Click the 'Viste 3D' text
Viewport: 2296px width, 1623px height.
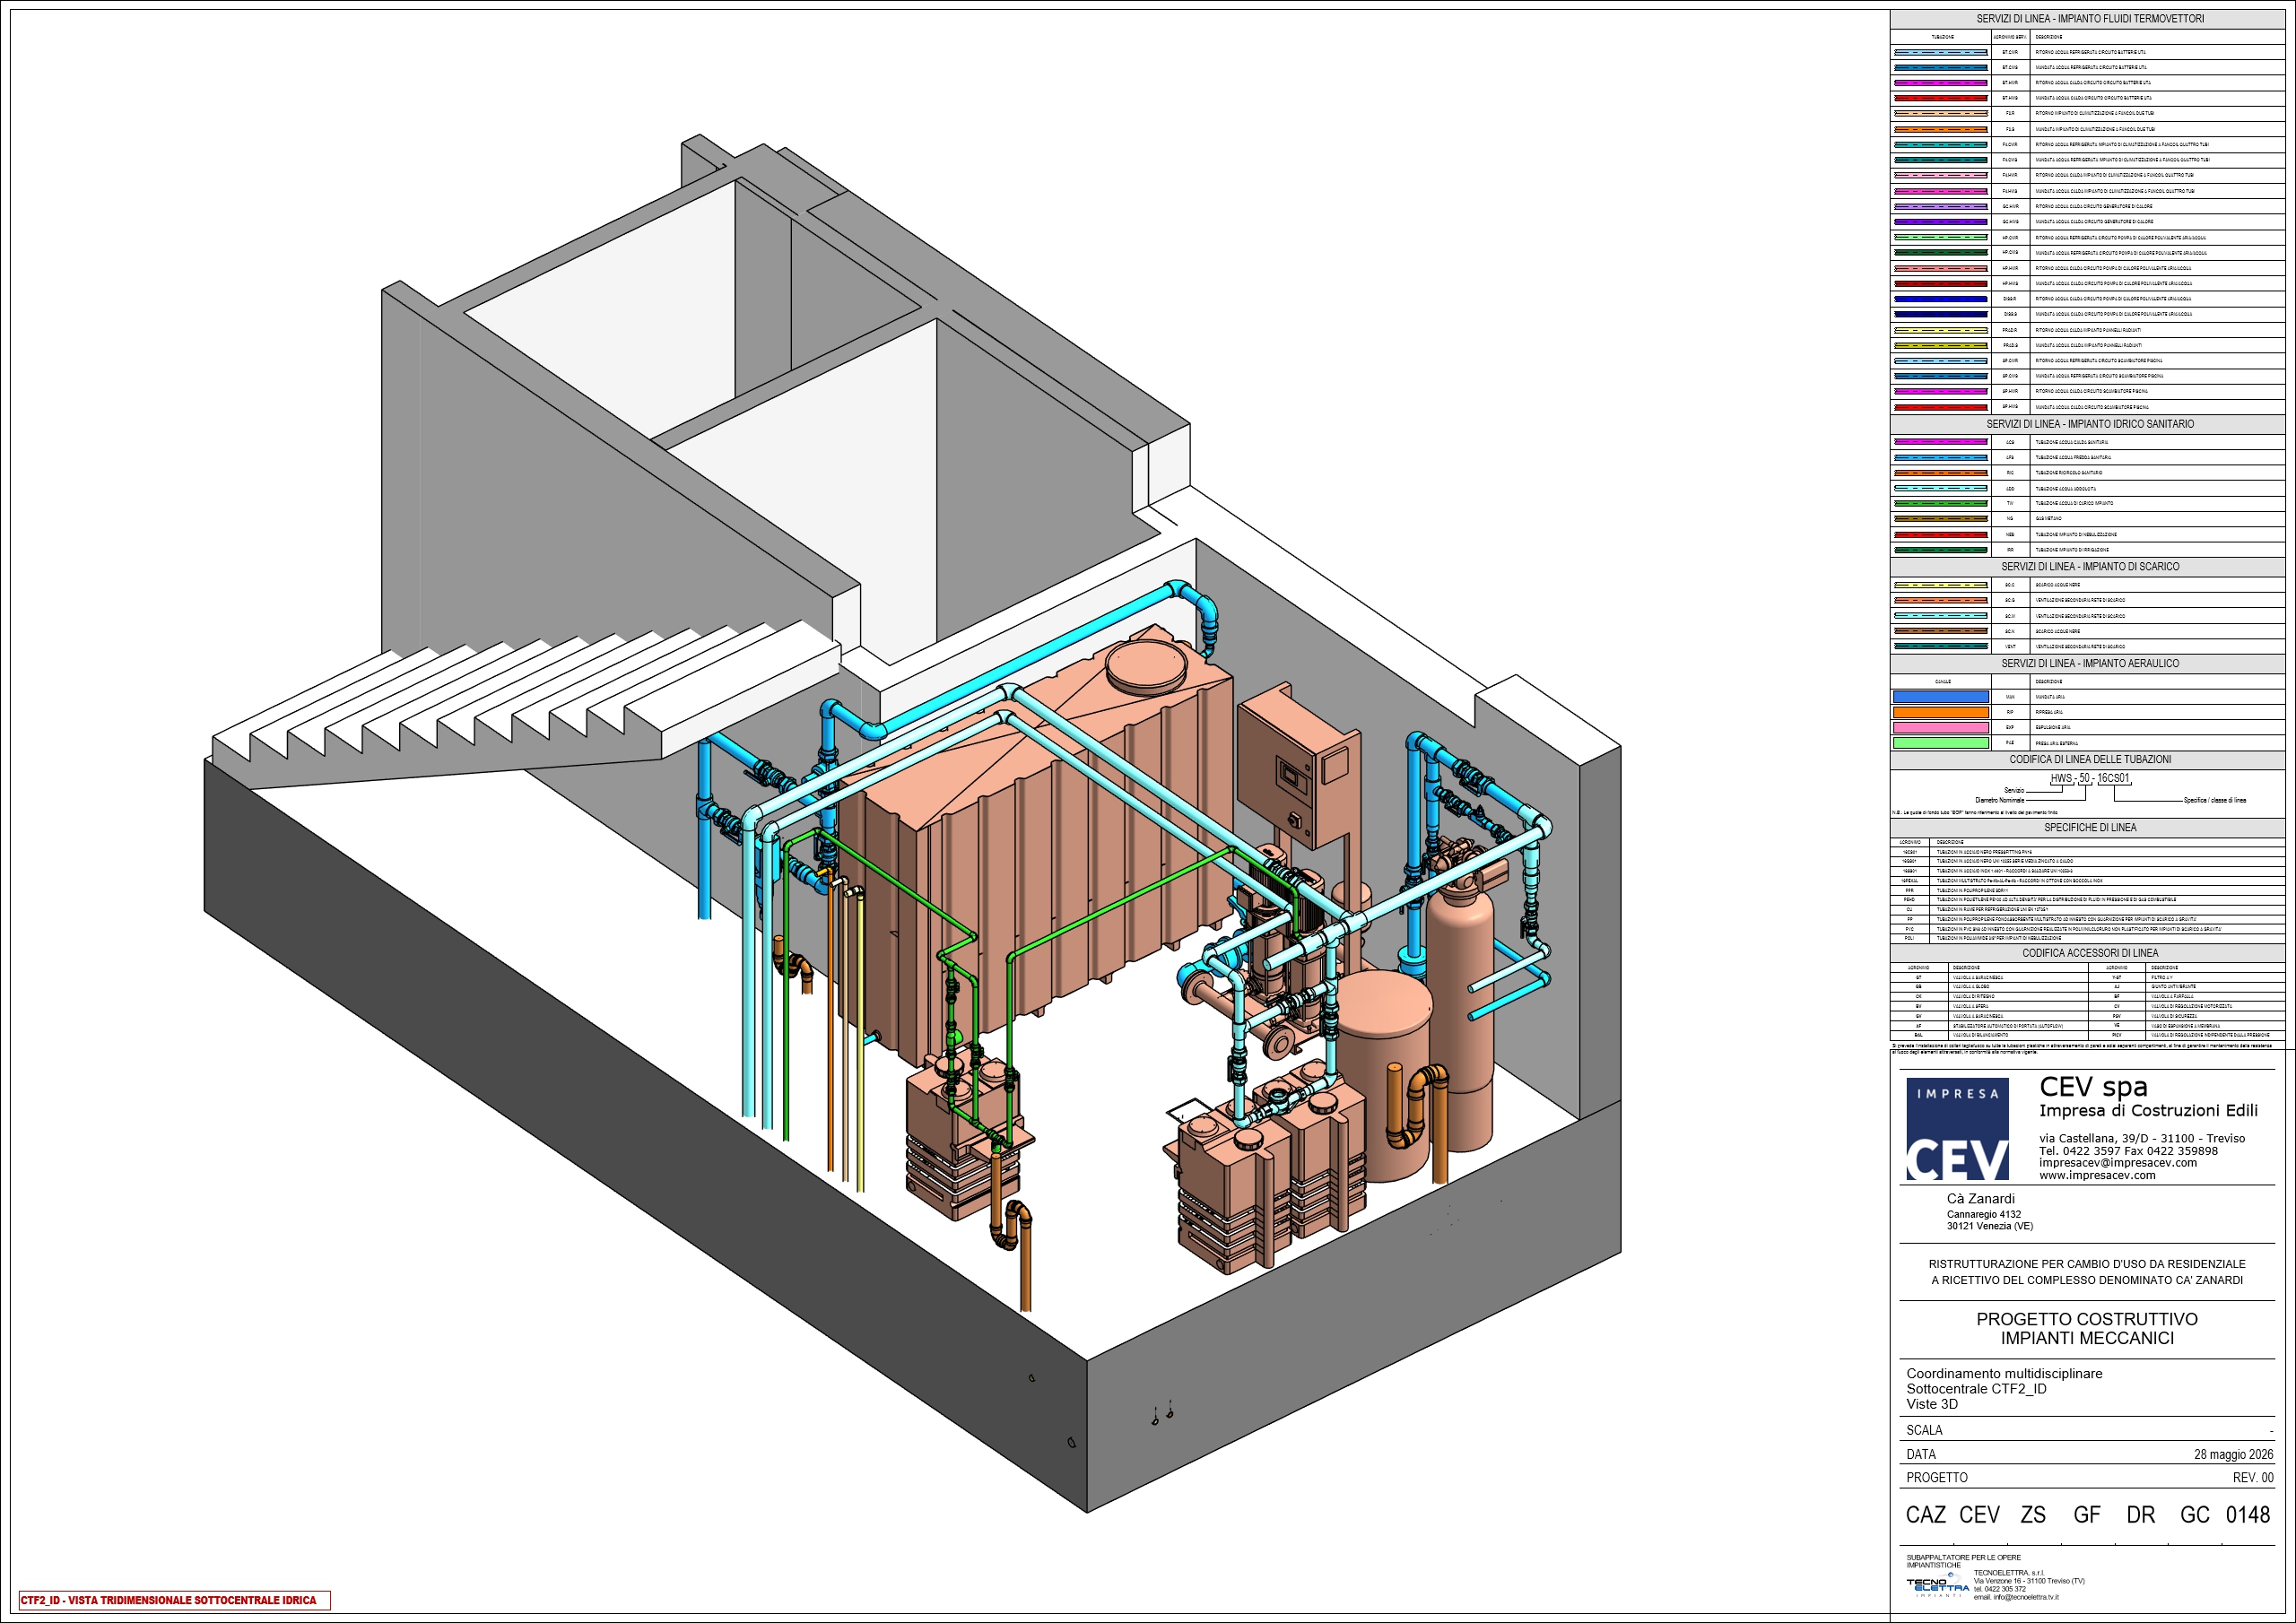point(1932,1404)
